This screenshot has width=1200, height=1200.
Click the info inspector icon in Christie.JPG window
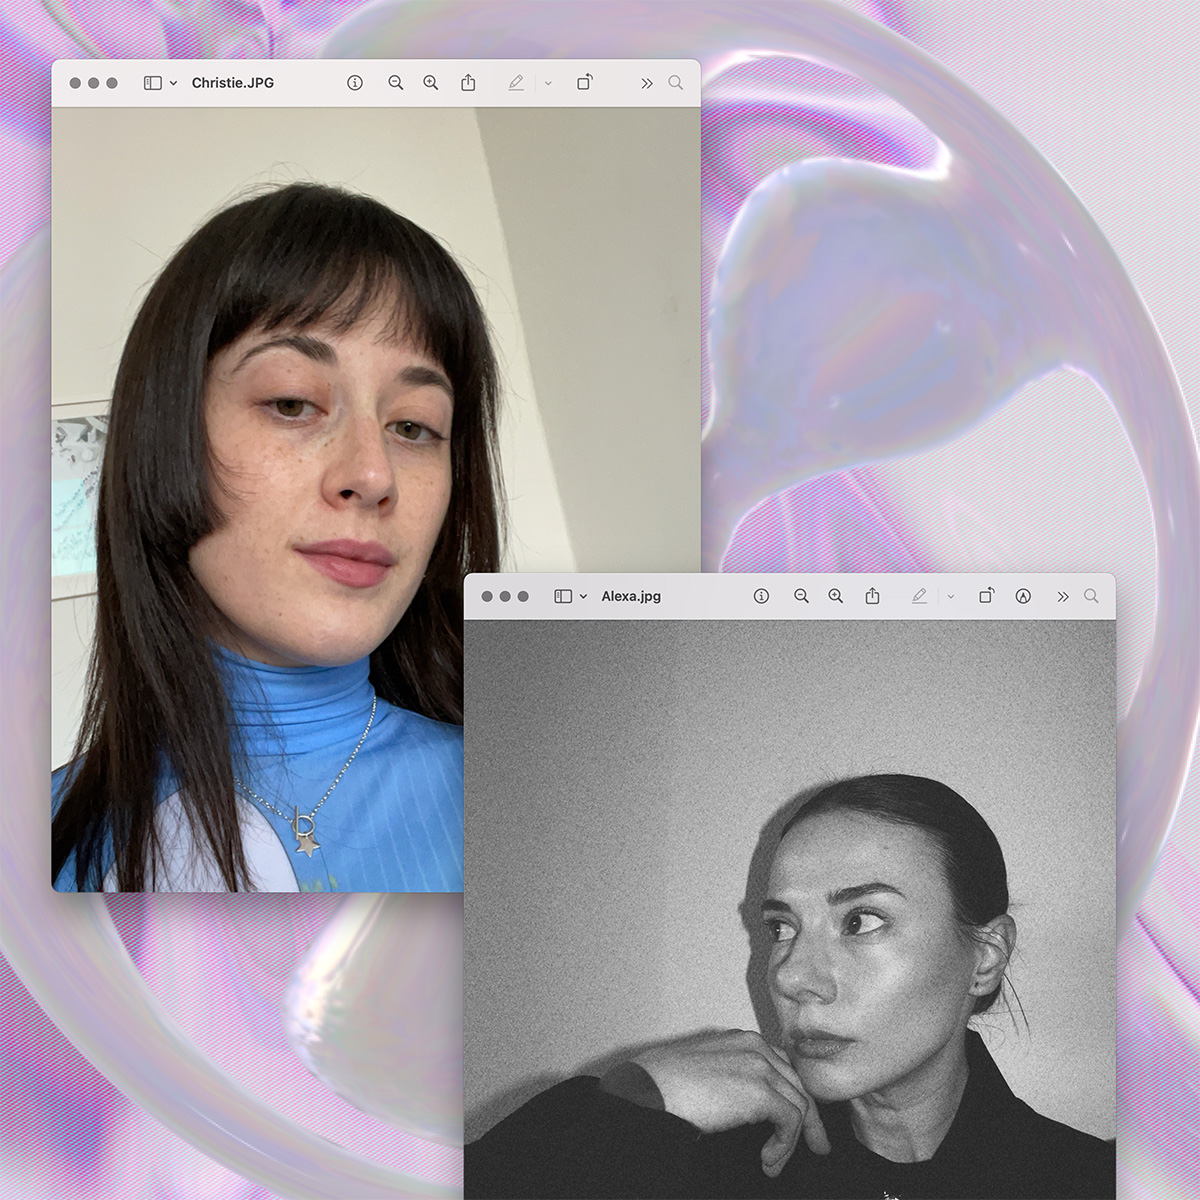(x=355, y=83)
